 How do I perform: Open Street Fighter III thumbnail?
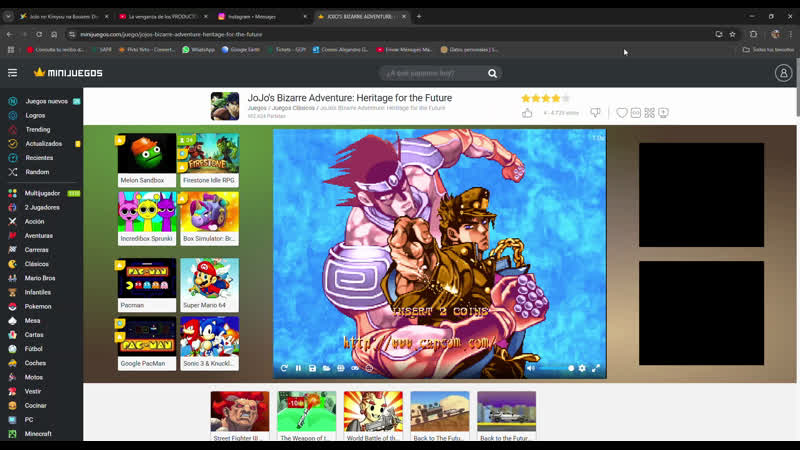(240, 416)
